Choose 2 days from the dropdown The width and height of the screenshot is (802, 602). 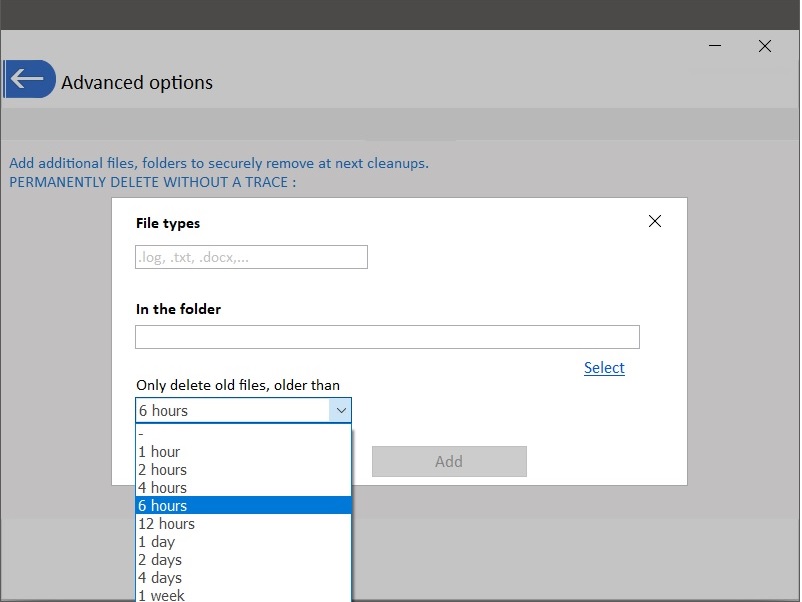[243, 560]
